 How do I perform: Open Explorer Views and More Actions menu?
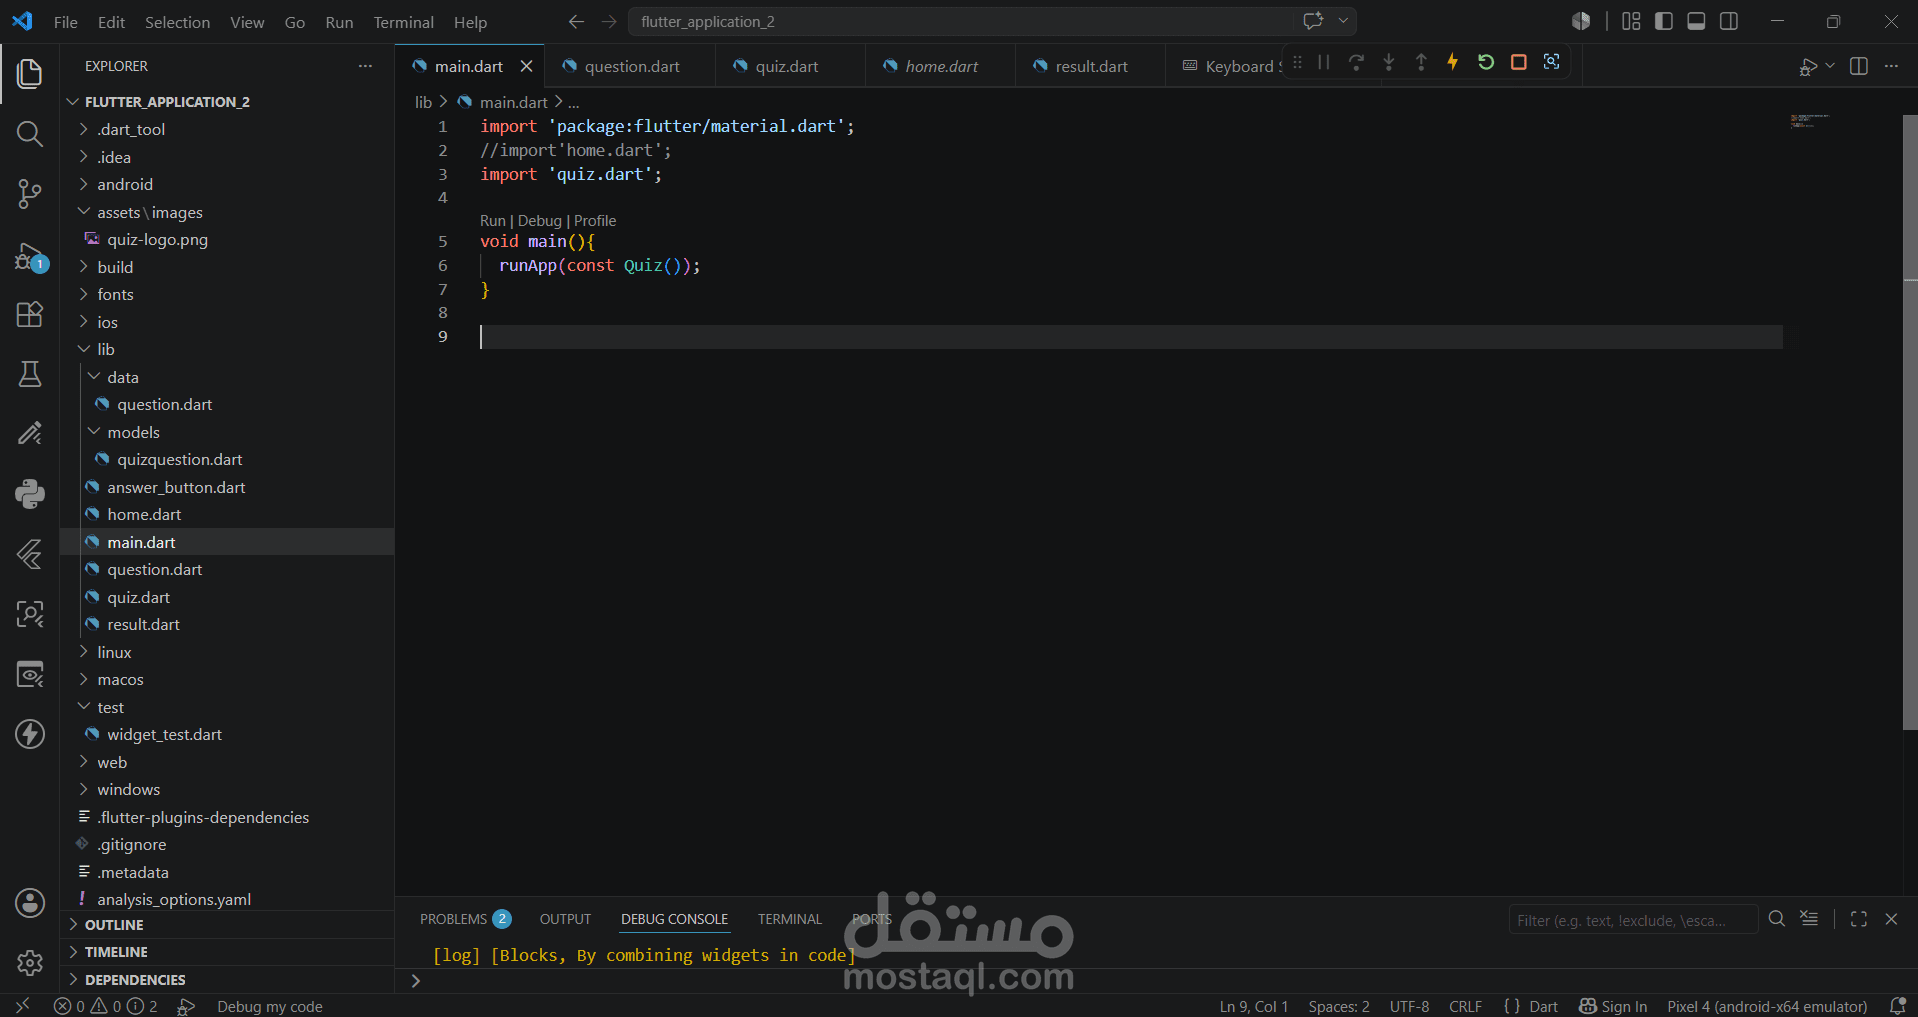point(365,66)
